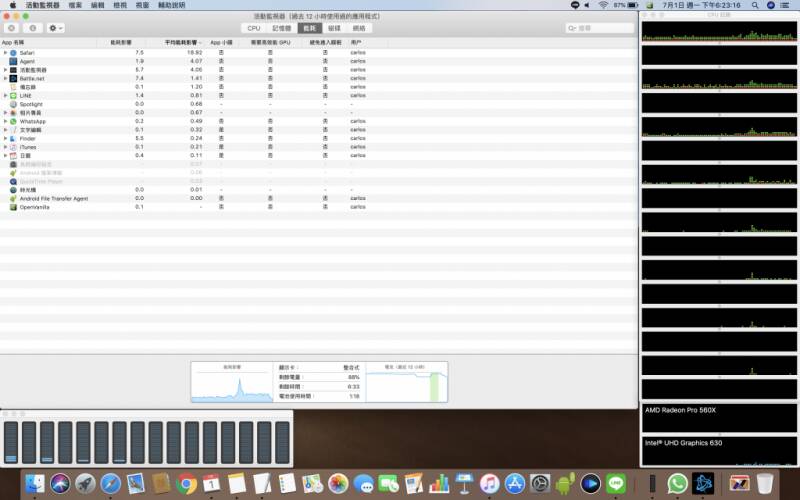Open FaceTime from the Dock

coord(389,483)
